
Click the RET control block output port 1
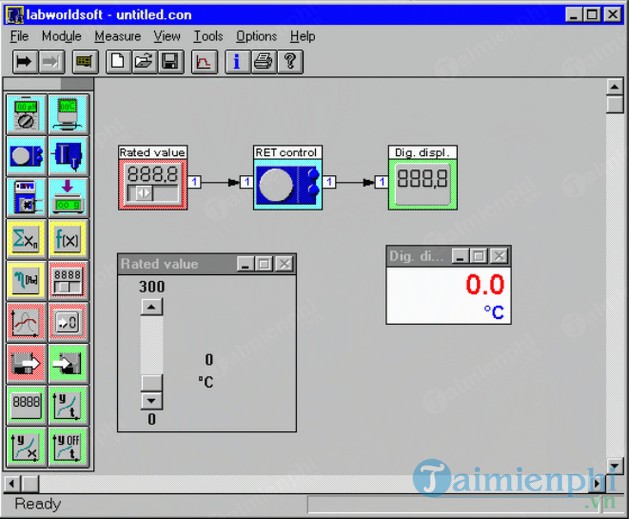(x=329, y=182)
